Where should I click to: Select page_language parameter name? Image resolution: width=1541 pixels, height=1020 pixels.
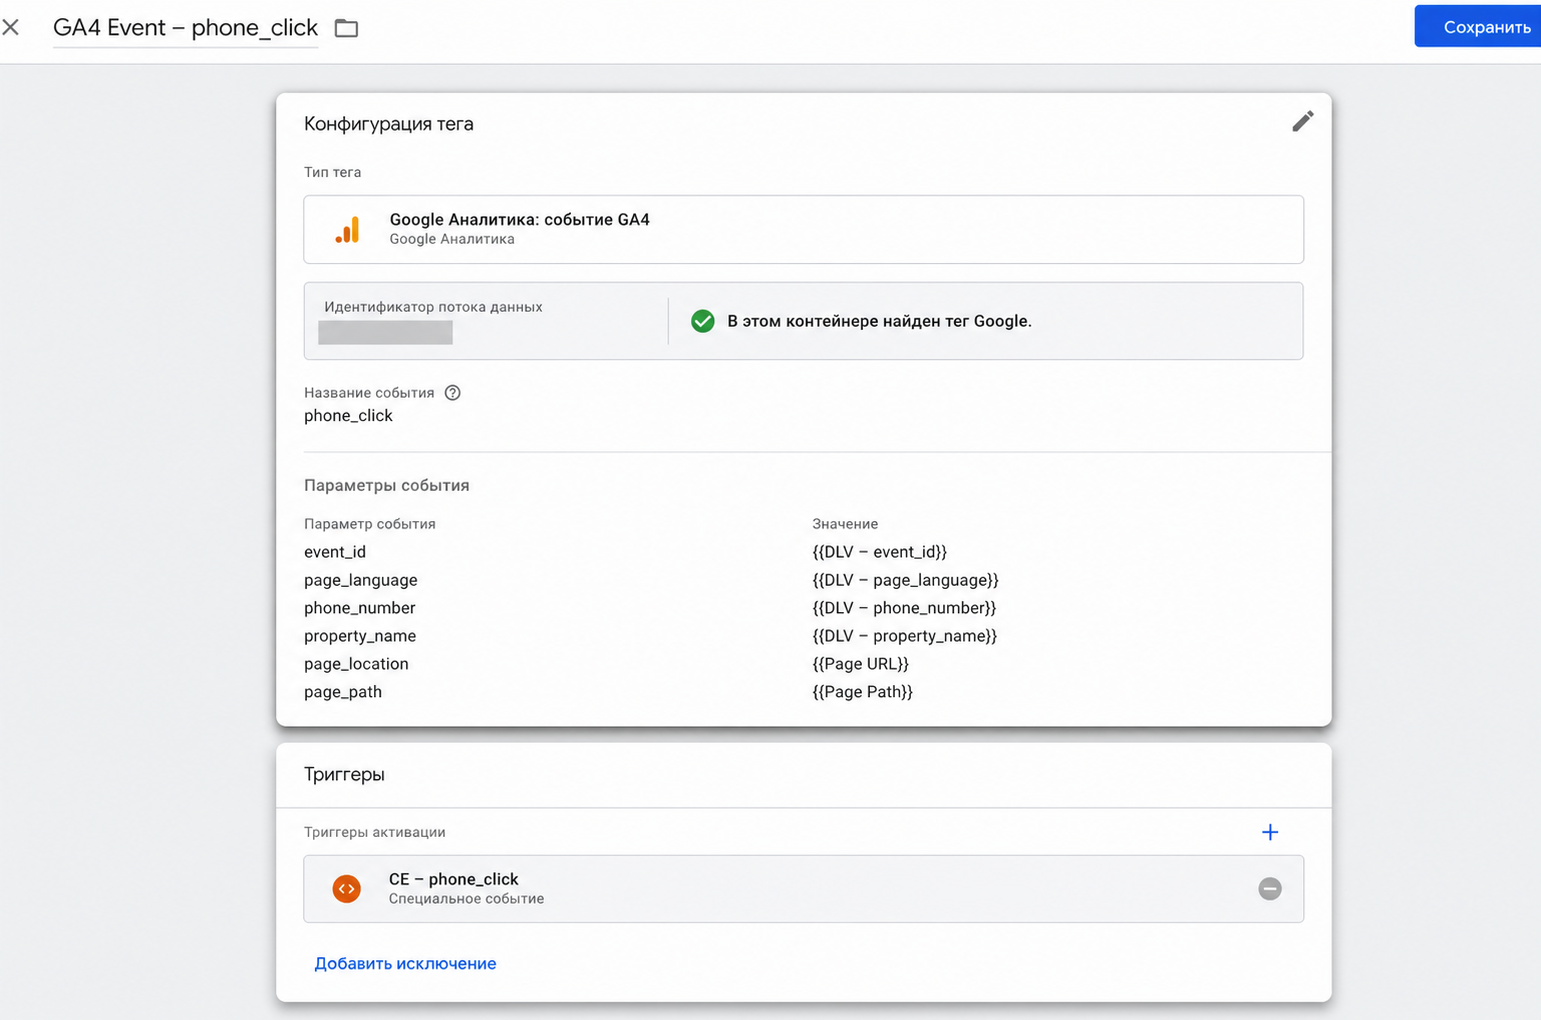pos(361,579)
